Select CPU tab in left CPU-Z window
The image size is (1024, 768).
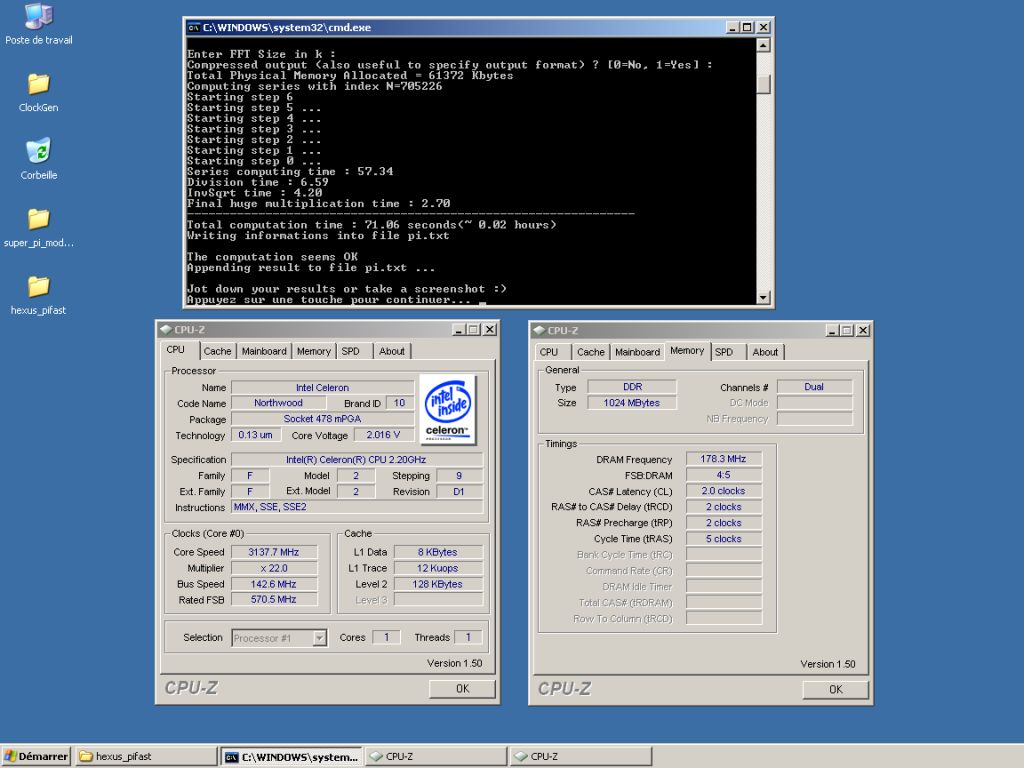[x=176, y=350]
